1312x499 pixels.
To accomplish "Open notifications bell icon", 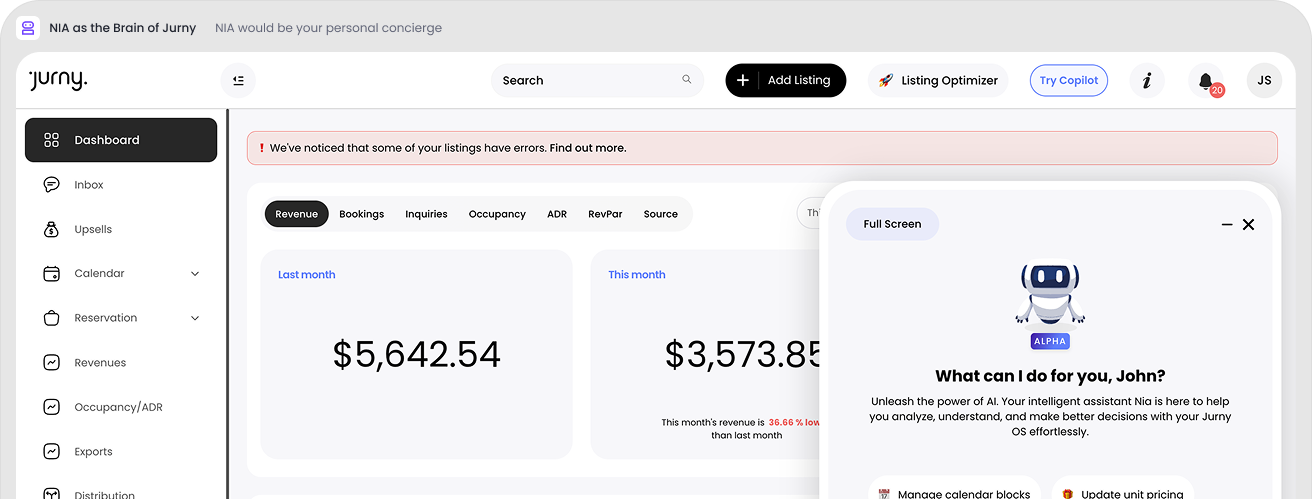I will point(1205,81).
